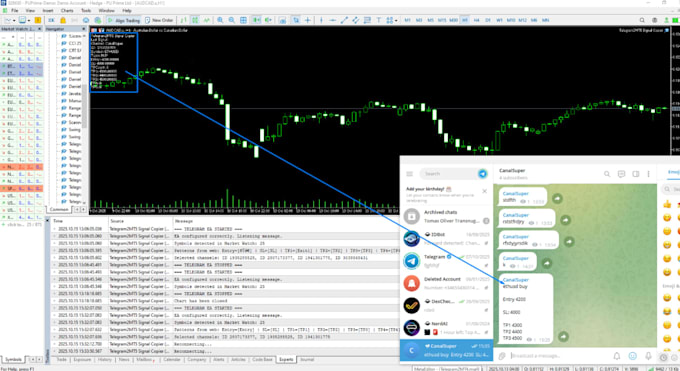
Task: Click the zoom out chart icon
Action: pos(232,20)
